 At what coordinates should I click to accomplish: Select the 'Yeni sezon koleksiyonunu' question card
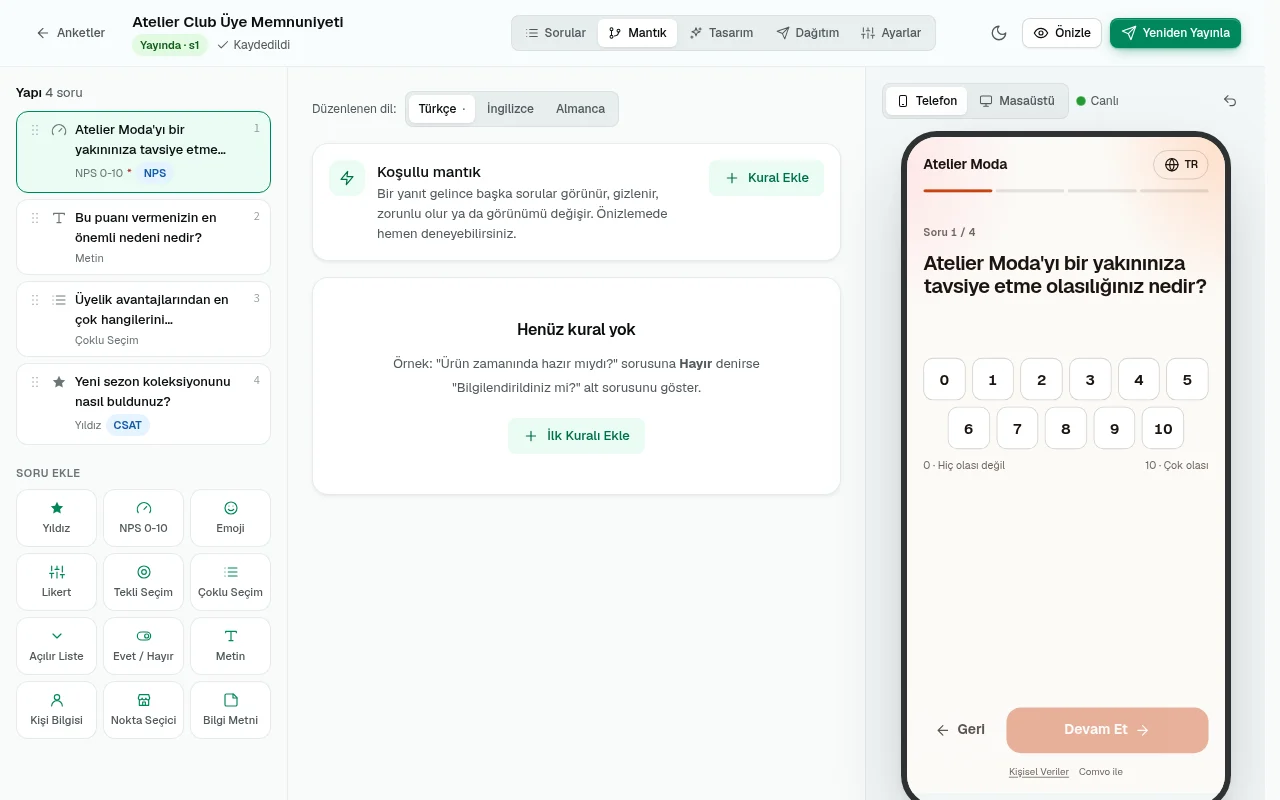[143, 404]
